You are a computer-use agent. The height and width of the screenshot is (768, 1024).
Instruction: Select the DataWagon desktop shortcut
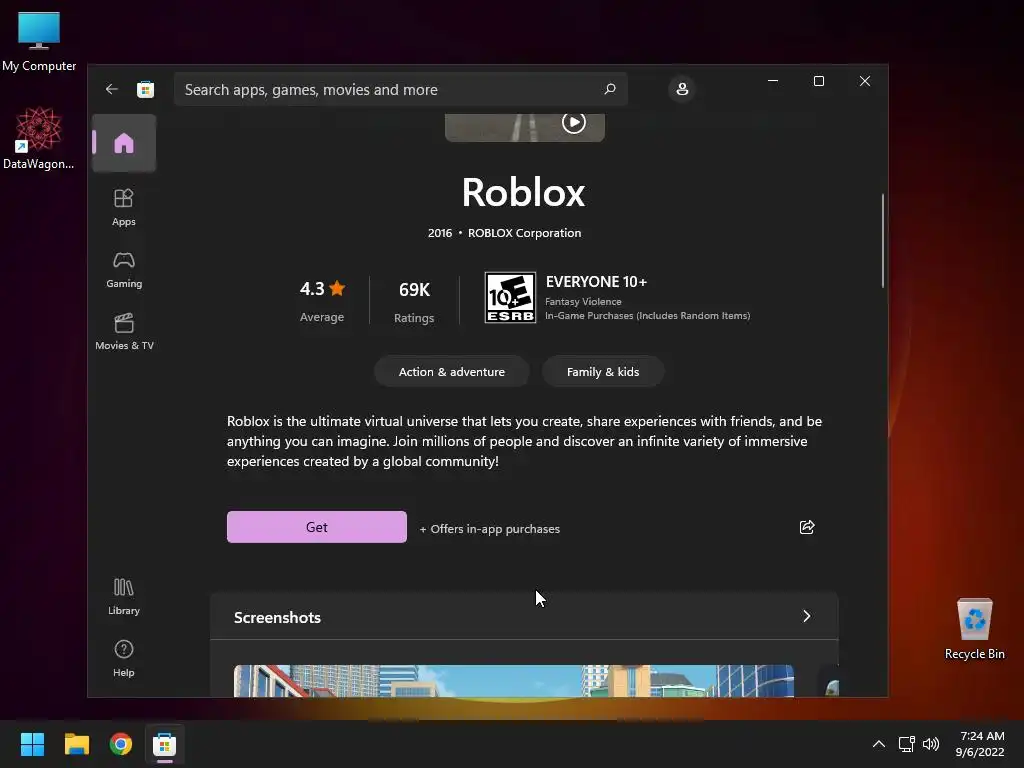pyautogui.click(x=39, y=138)
